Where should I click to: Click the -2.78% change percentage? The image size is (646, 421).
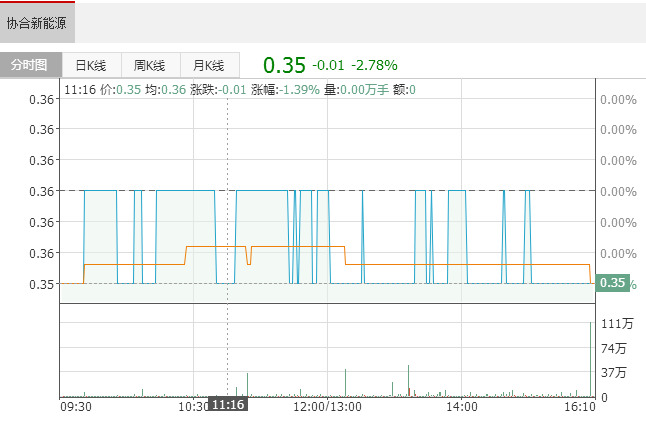[374, 66]
